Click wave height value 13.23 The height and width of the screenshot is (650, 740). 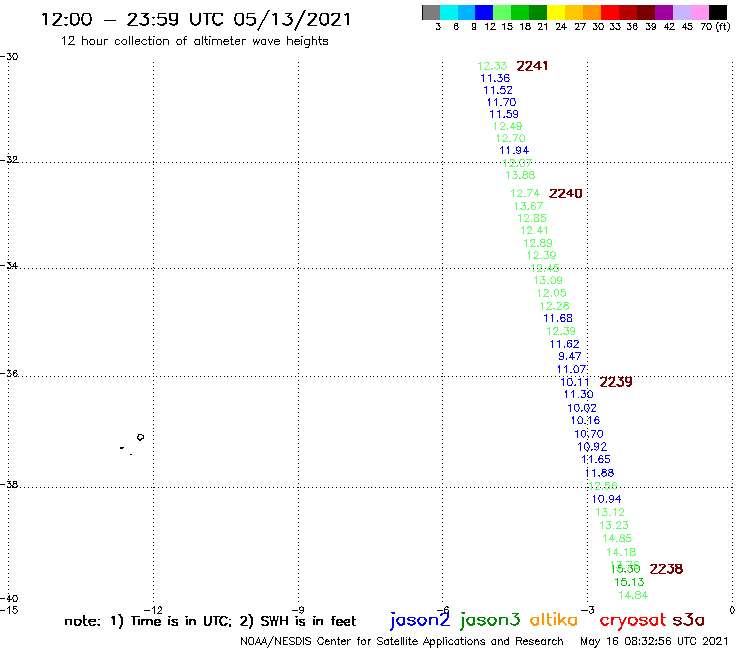click(x=614, y=525)
